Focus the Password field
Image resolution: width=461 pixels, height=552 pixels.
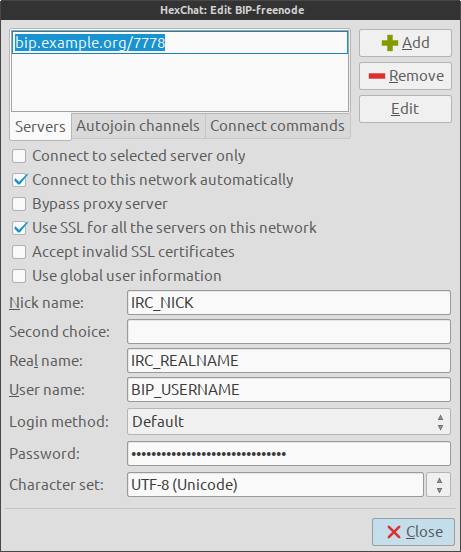pos(289,453)
